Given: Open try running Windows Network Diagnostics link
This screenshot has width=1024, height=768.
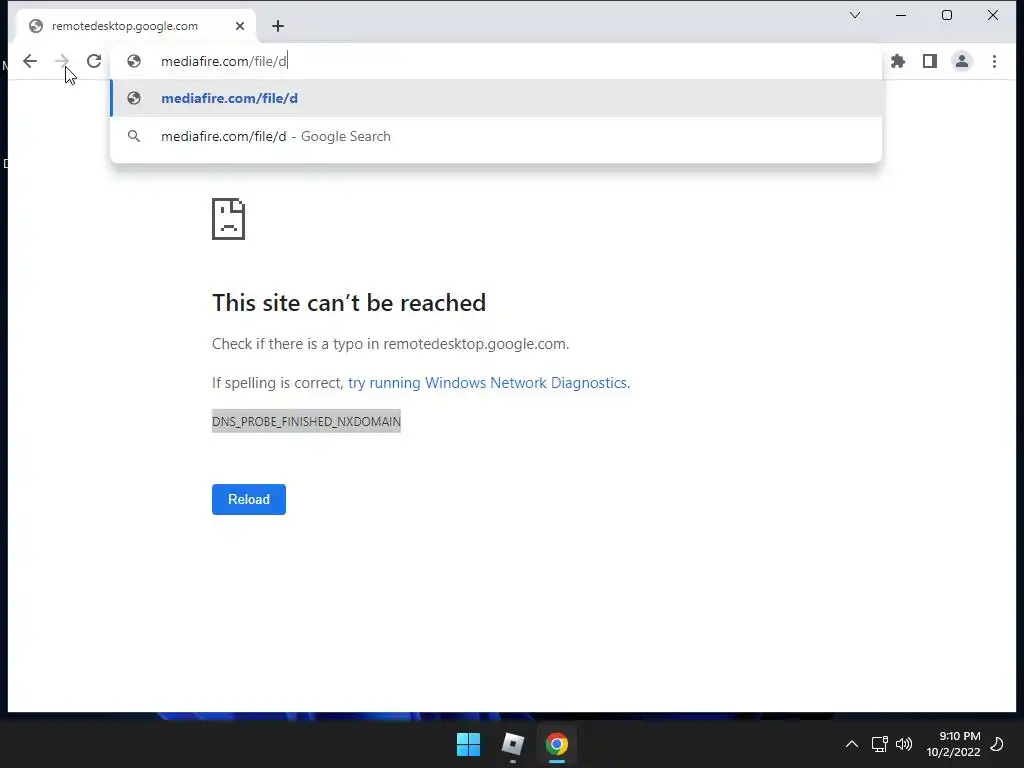Looking at the screenshot, I should point(488,383).
